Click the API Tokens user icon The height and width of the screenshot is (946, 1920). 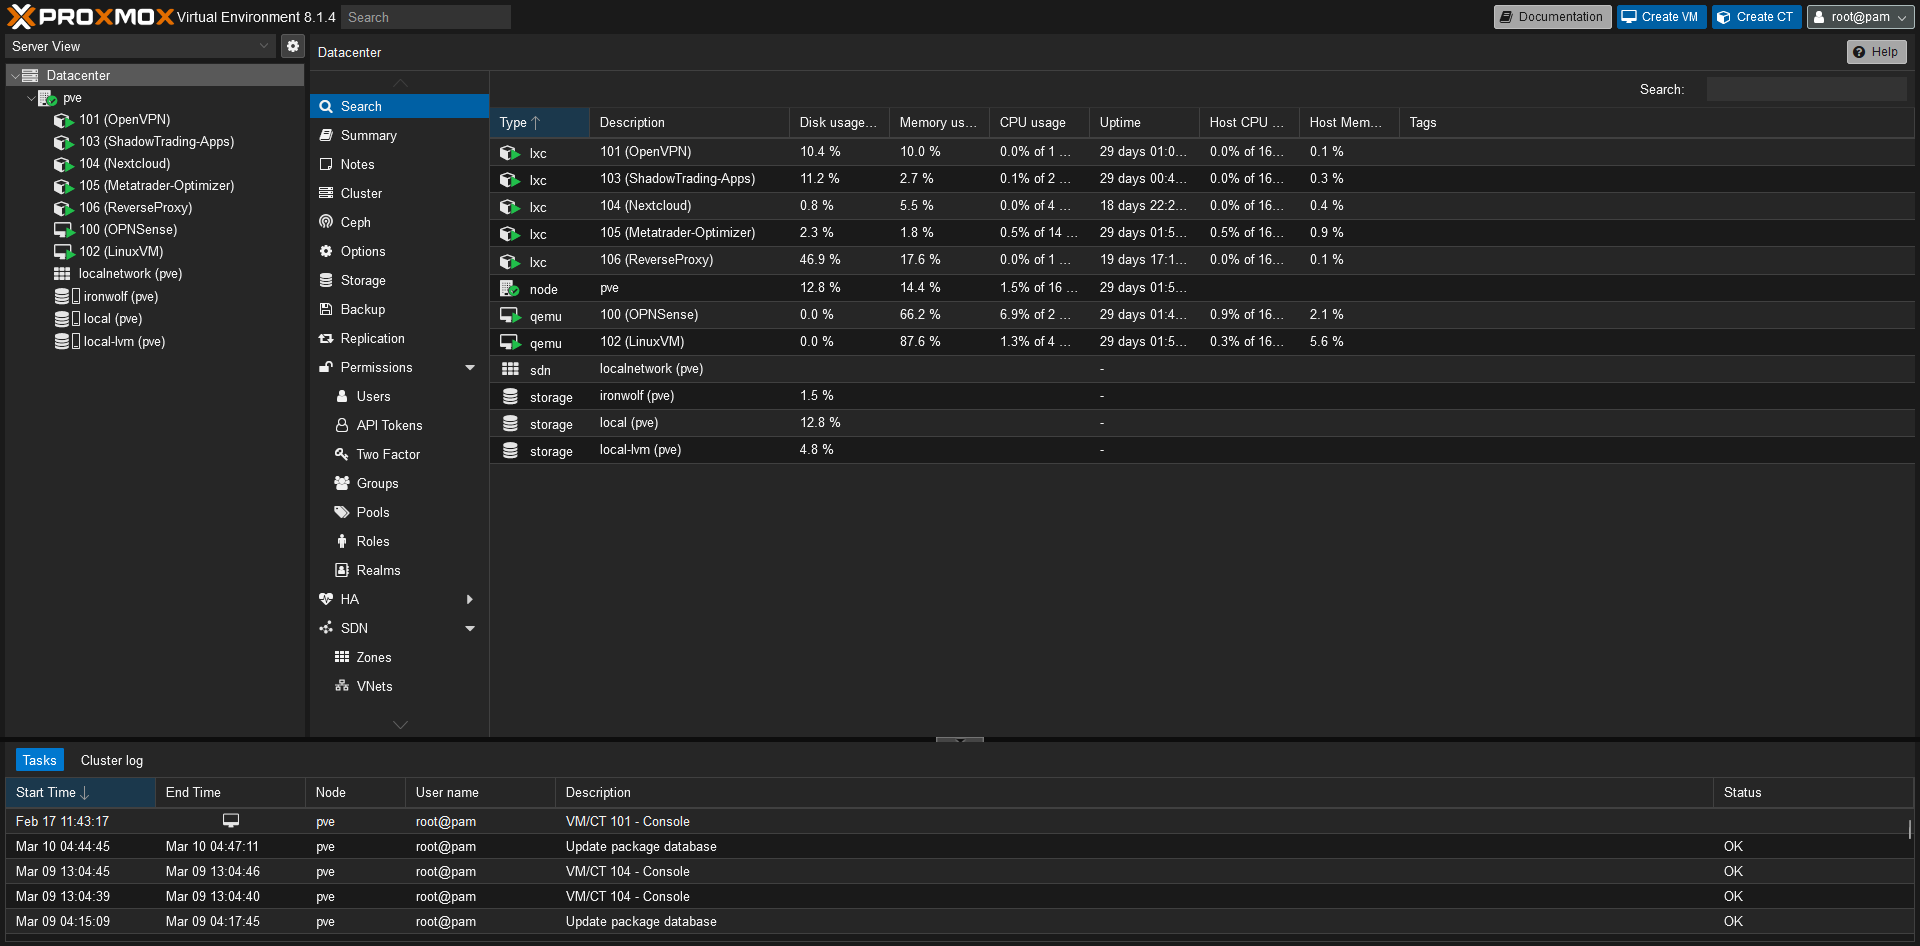342,425
